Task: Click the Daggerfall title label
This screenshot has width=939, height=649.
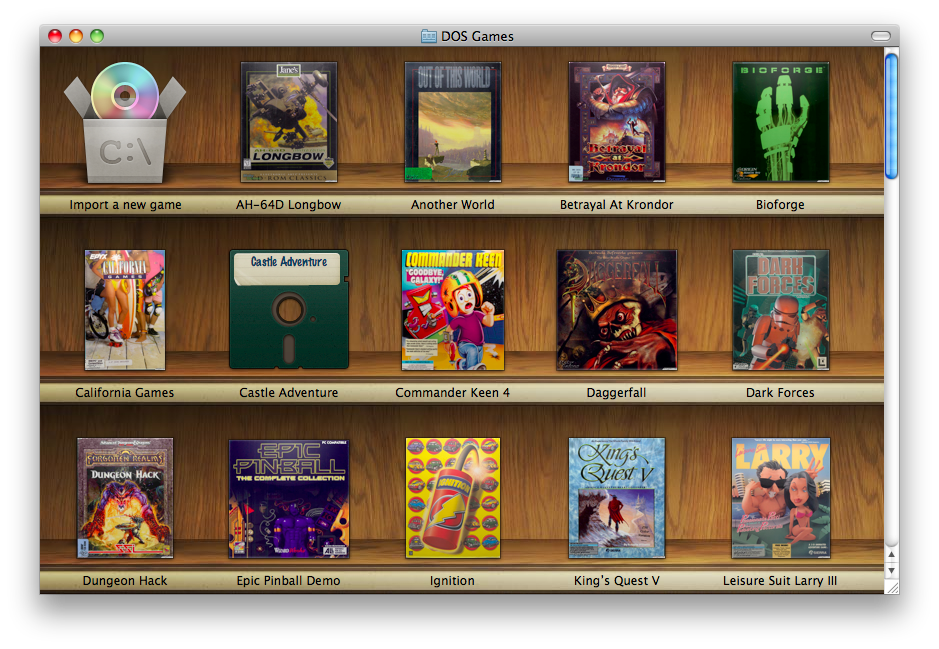Action: (617, 393)
